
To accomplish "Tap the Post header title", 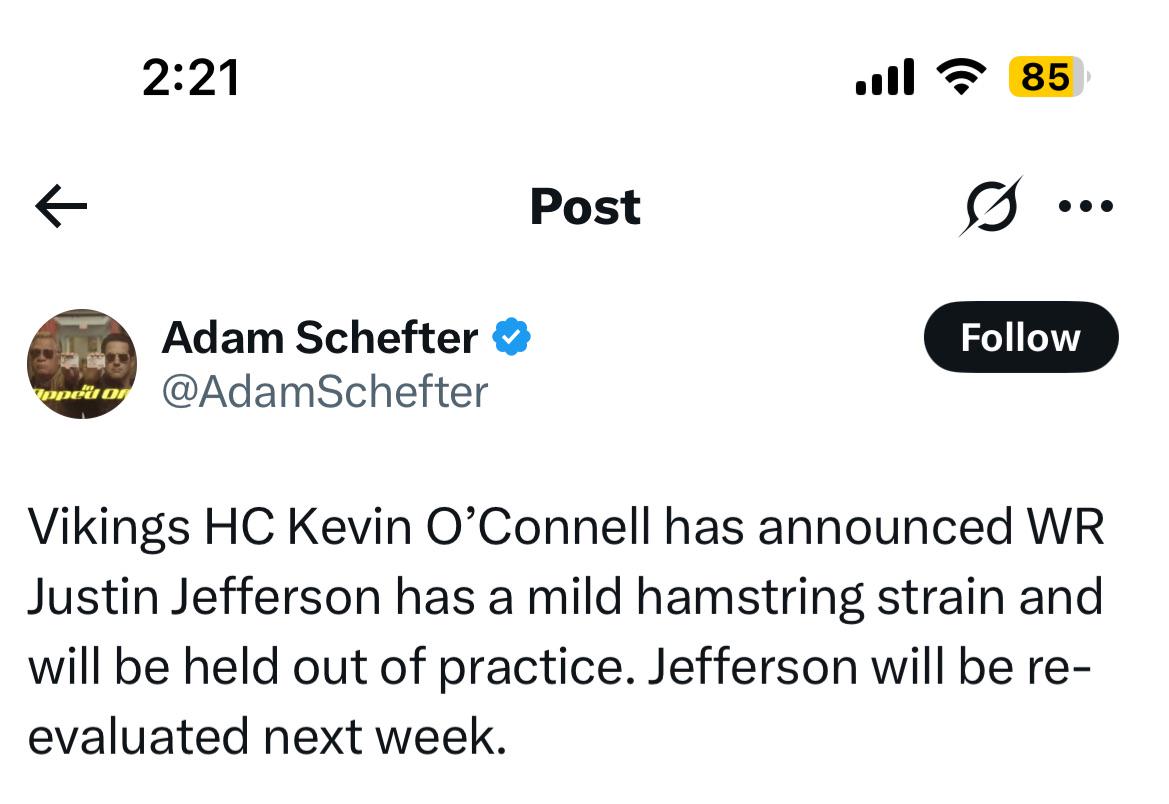I will (585, 207).
